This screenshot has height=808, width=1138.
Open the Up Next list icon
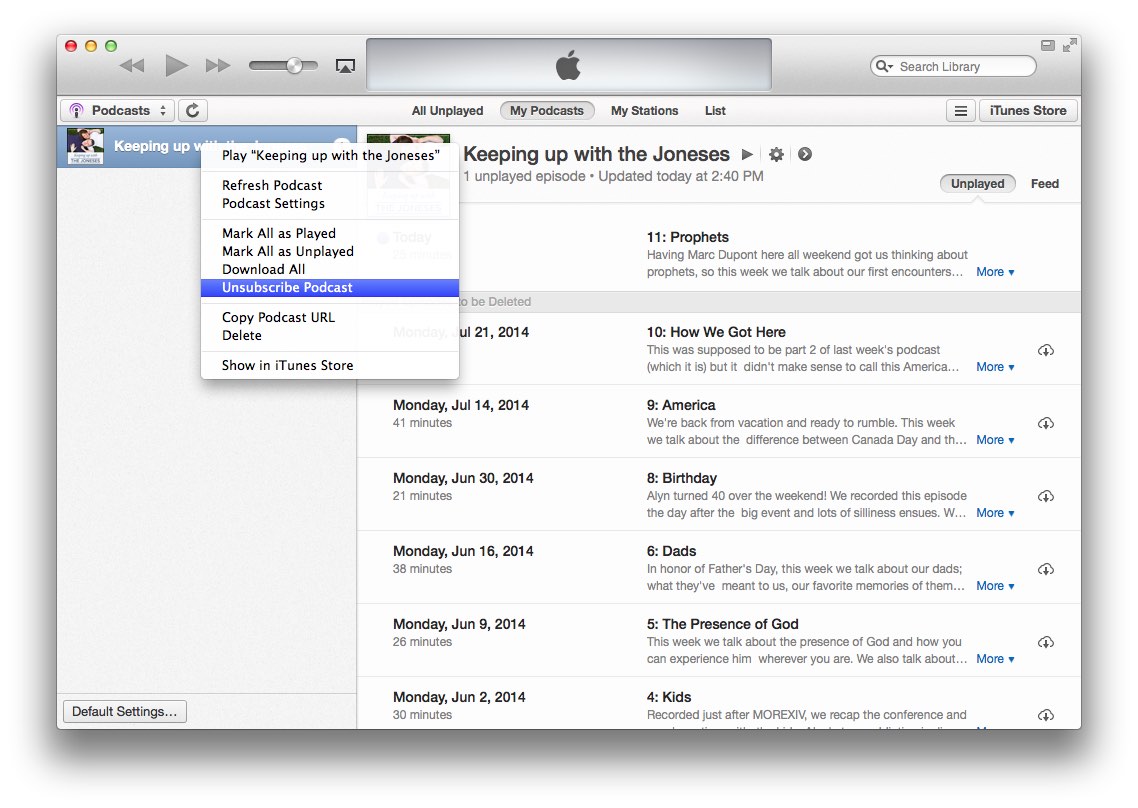[960, 110]
